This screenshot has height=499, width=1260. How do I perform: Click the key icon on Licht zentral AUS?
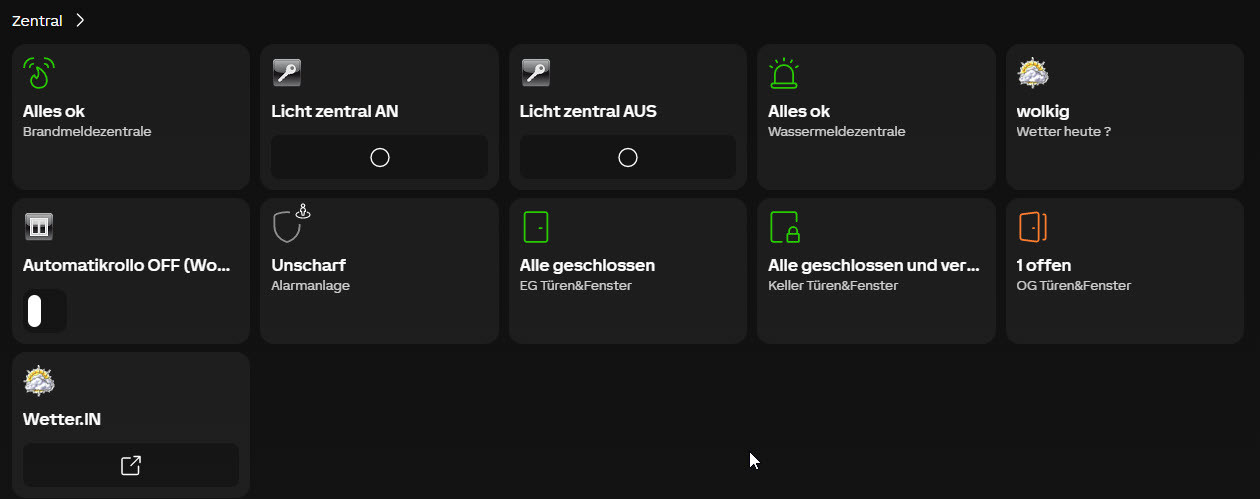[x=536, y=73]
